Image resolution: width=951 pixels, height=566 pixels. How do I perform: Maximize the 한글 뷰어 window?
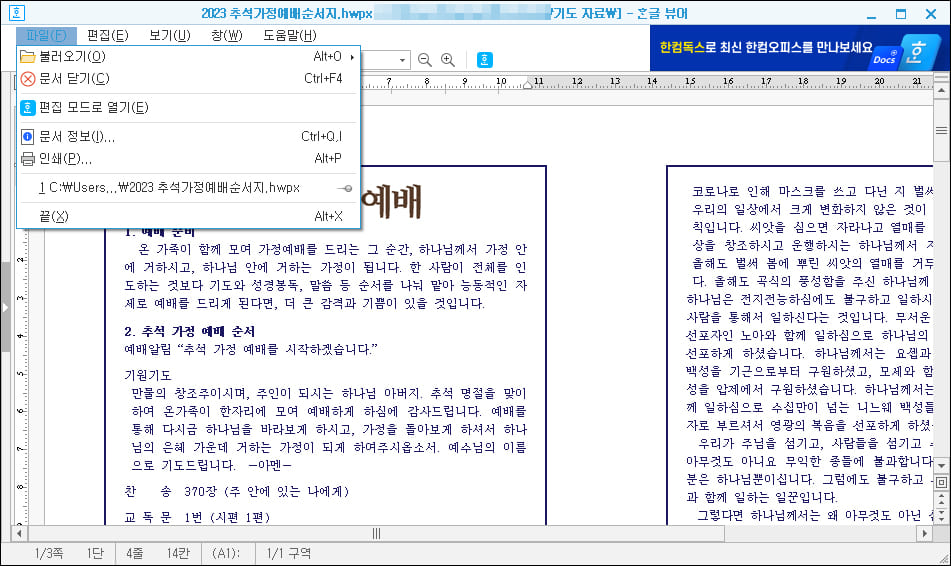click(901, 14)
